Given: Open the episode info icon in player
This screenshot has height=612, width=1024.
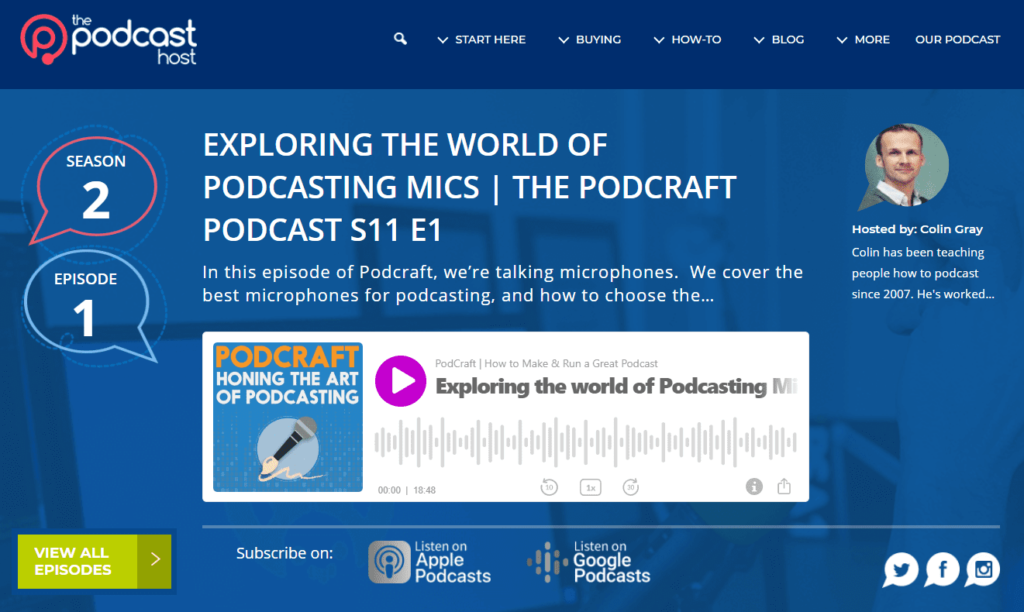Looking at the screenshot, I should [753, 486].
